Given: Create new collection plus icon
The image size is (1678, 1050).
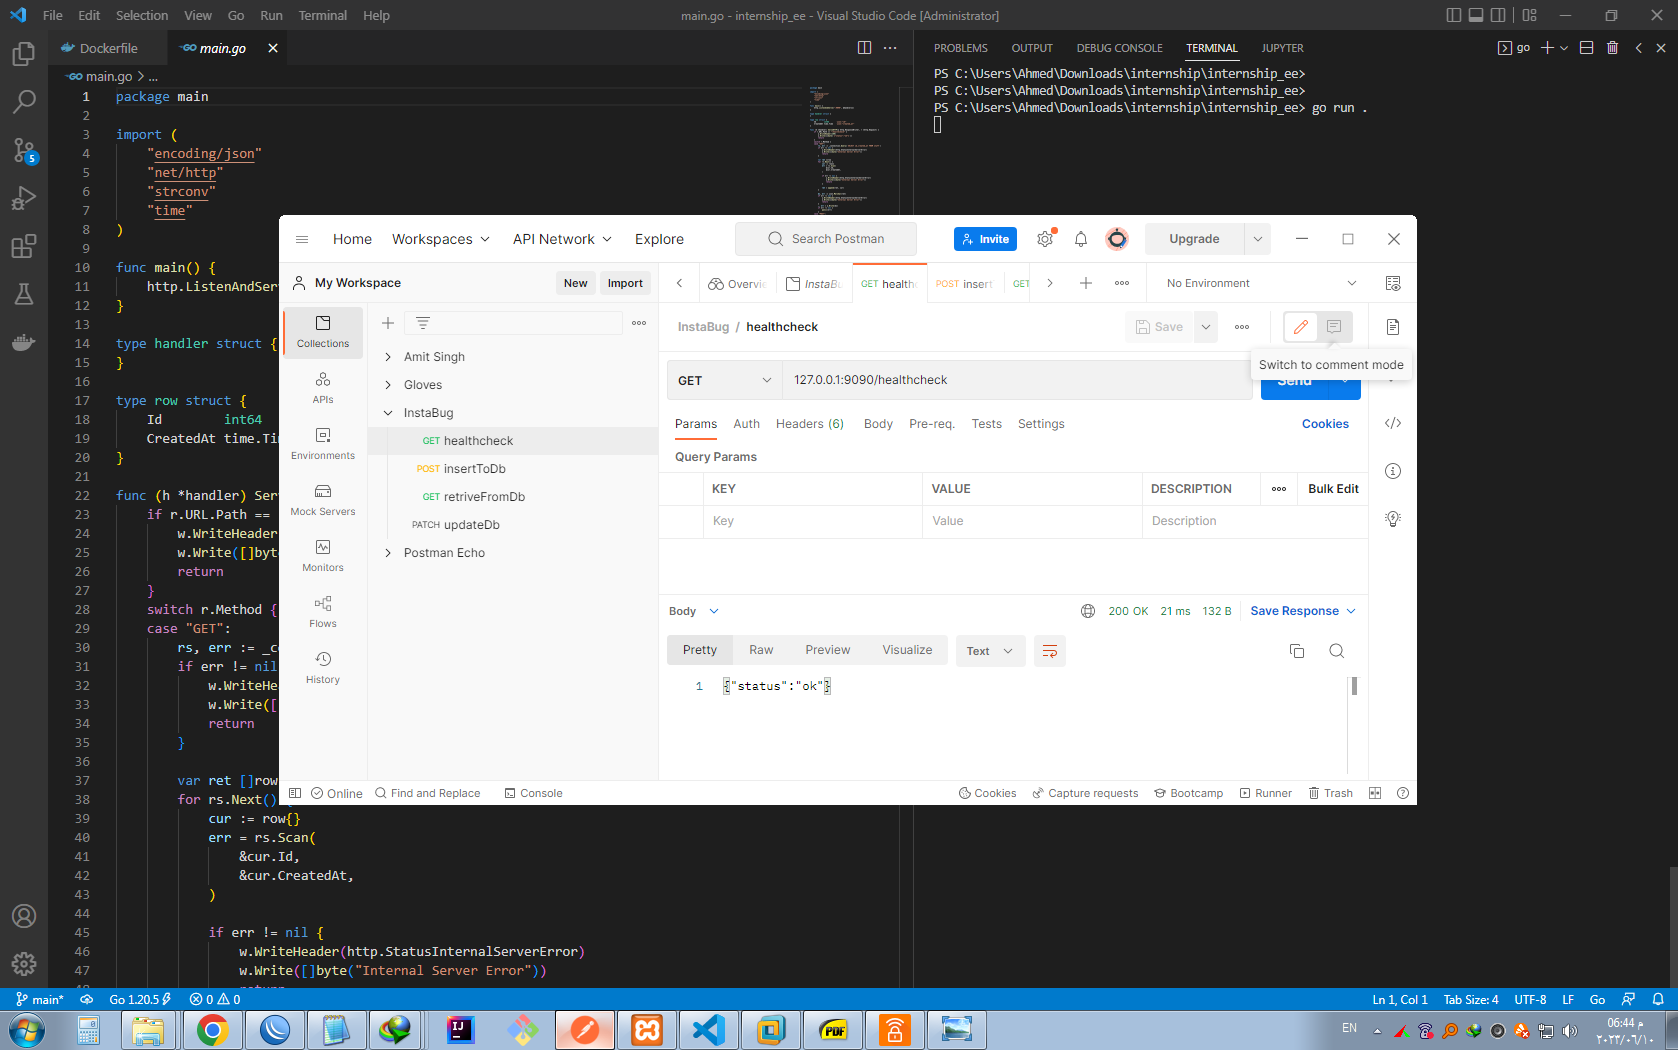Looking at the screenshot, I should click(388, 323).
